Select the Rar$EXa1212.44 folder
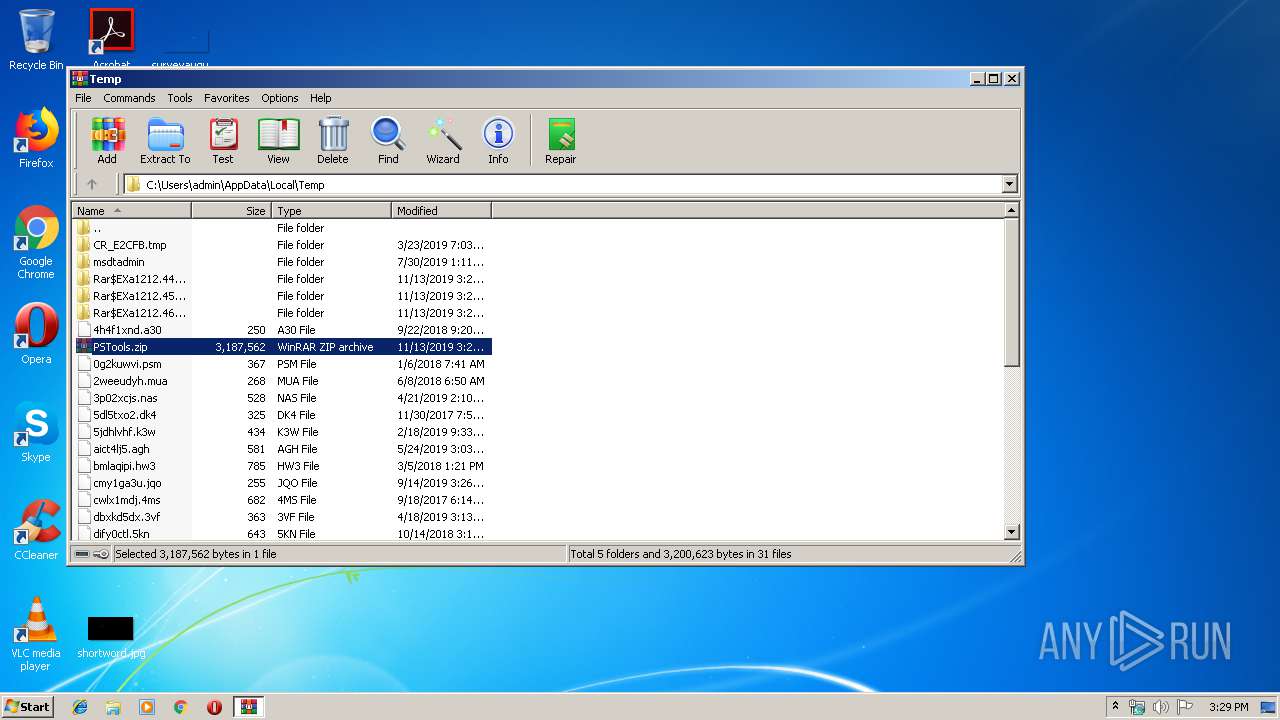The width and height of the screenshot is (1280, 720). pos(282,279)
